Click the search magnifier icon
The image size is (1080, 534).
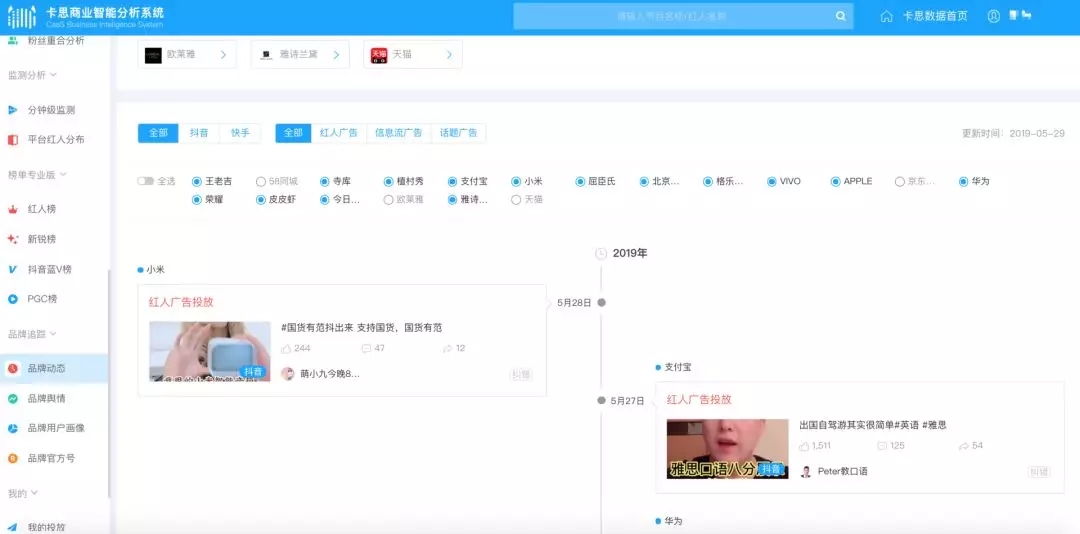[x=840, y=16]
